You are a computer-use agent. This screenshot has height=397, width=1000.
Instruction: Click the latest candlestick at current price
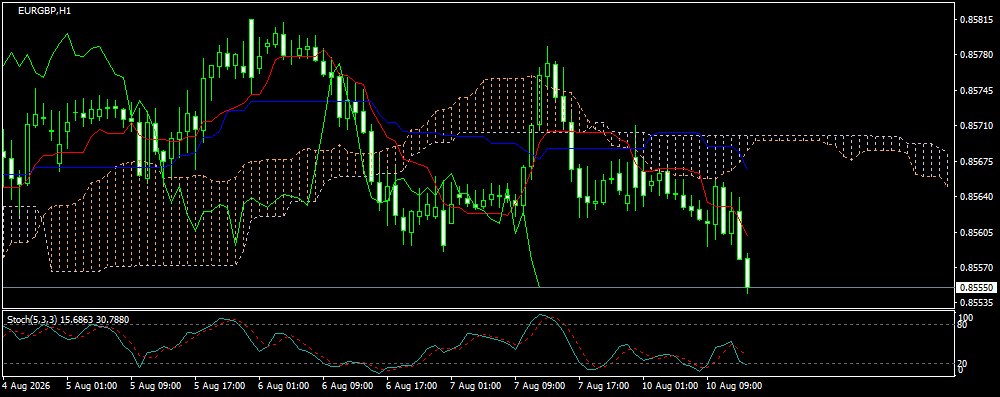point(747,273)
